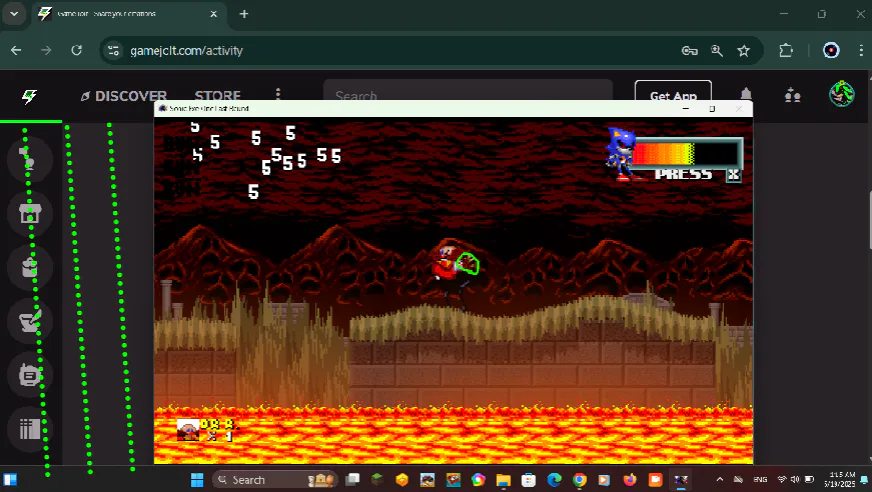Click the DISCOVER tab
Viewport: 872px width, 492px height.
tap(124, 96)
